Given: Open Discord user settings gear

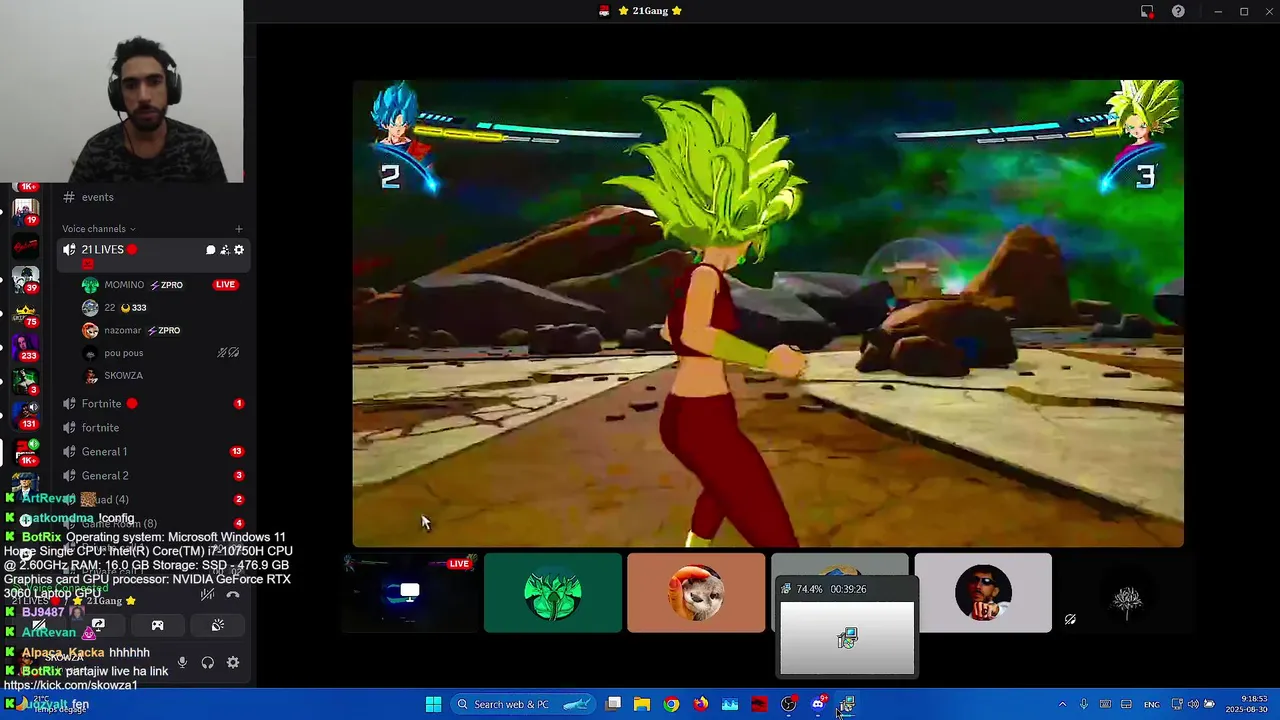Looking at the screenshot, I should [x=233, y=663].
